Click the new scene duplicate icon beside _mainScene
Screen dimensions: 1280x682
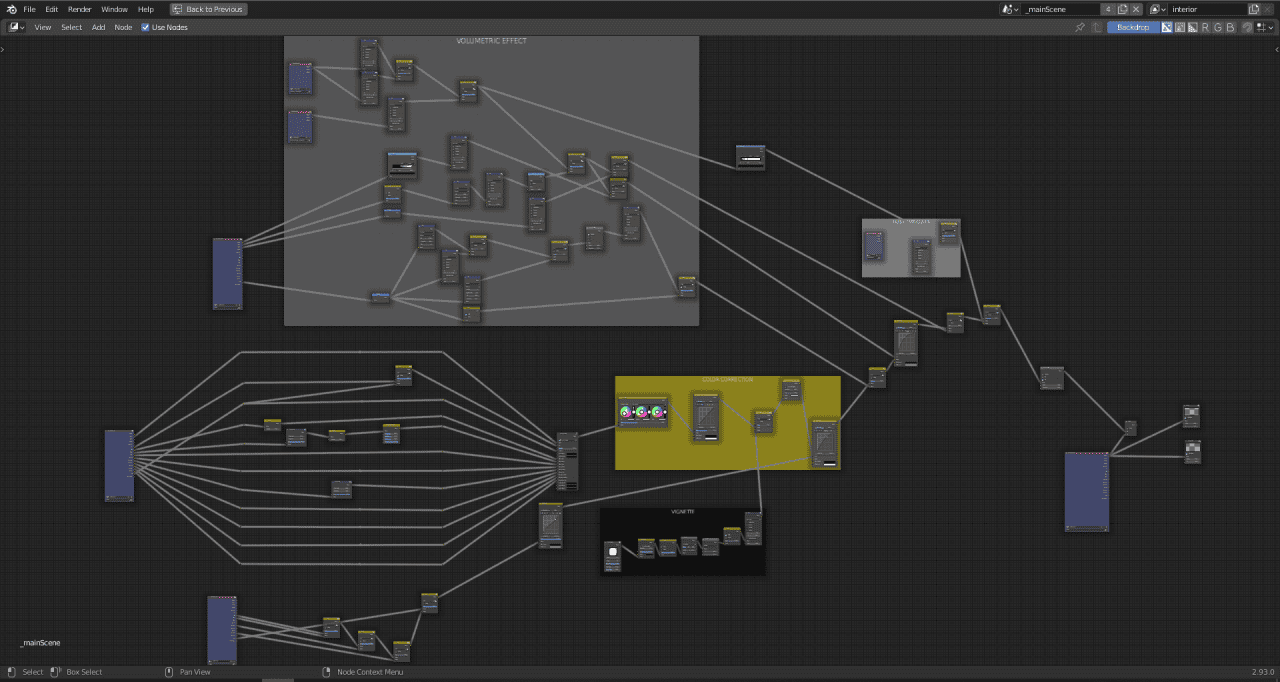click(x=1123, y=9)
